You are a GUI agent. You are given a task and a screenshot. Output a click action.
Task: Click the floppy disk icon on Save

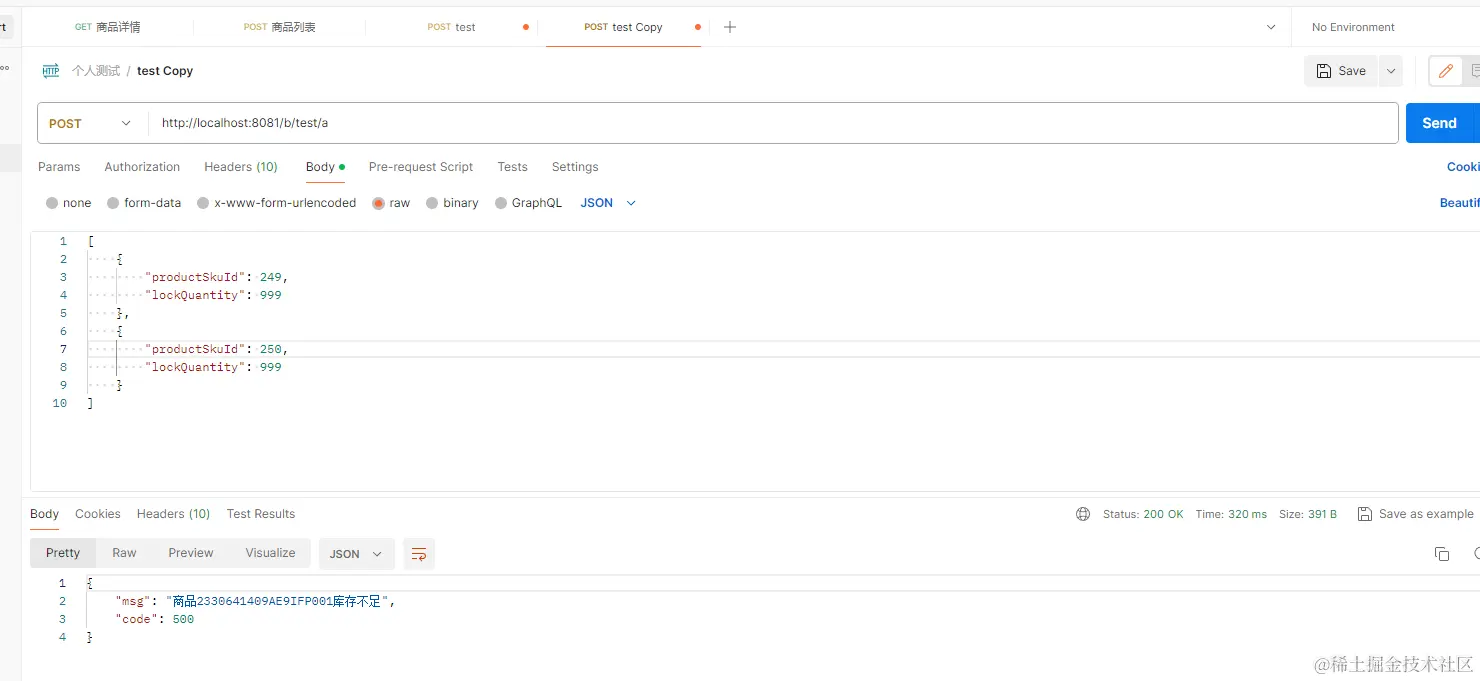(1324, 71)
